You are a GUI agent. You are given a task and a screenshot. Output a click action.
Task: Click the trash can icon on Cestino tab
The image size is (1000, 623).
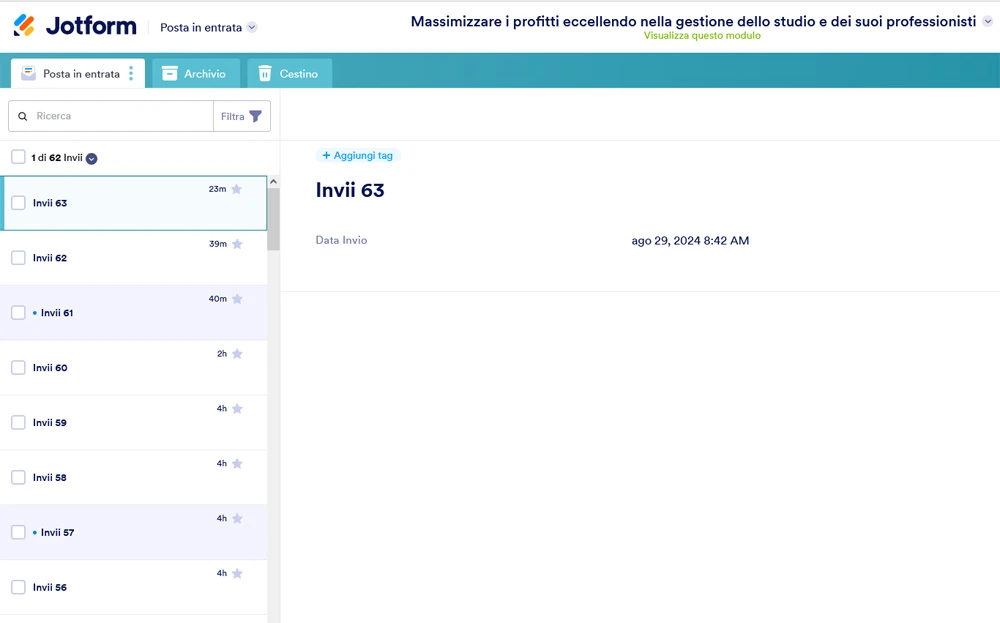point(264,73)
